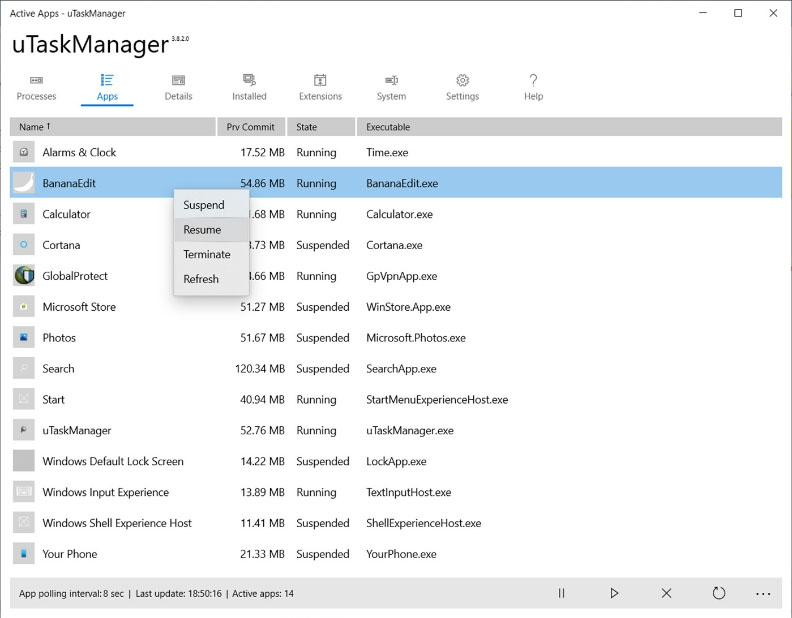The height and width of the screenshot is (618, 792).
Task: Select the Your Phone app name
Action: [x=70, y=554]
